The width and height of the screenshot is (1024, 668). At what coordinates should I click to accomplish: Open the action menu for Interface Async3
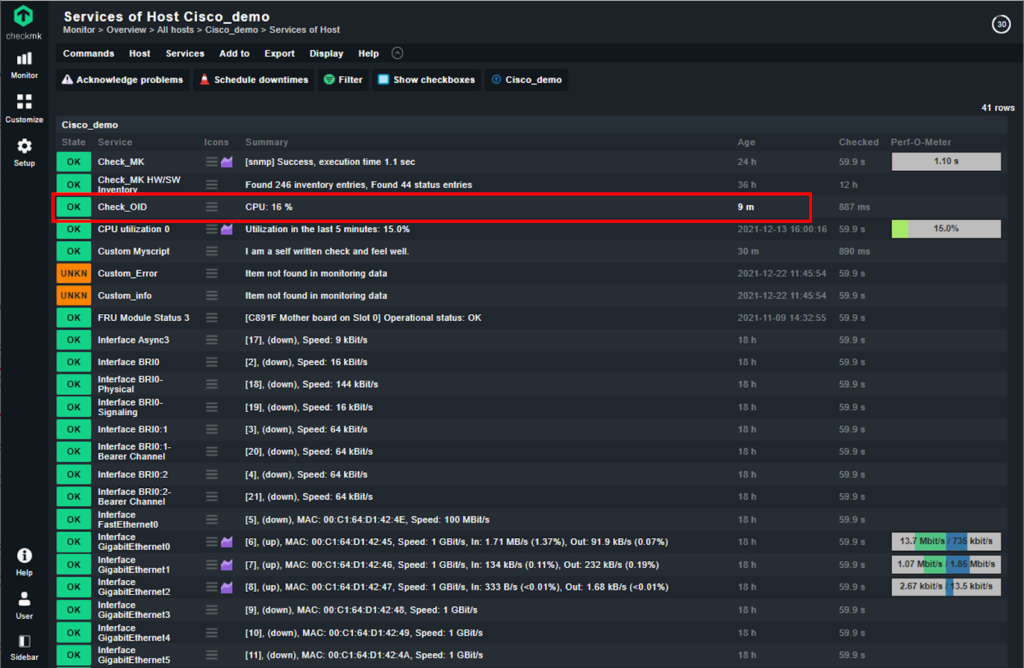pos(212,340)
